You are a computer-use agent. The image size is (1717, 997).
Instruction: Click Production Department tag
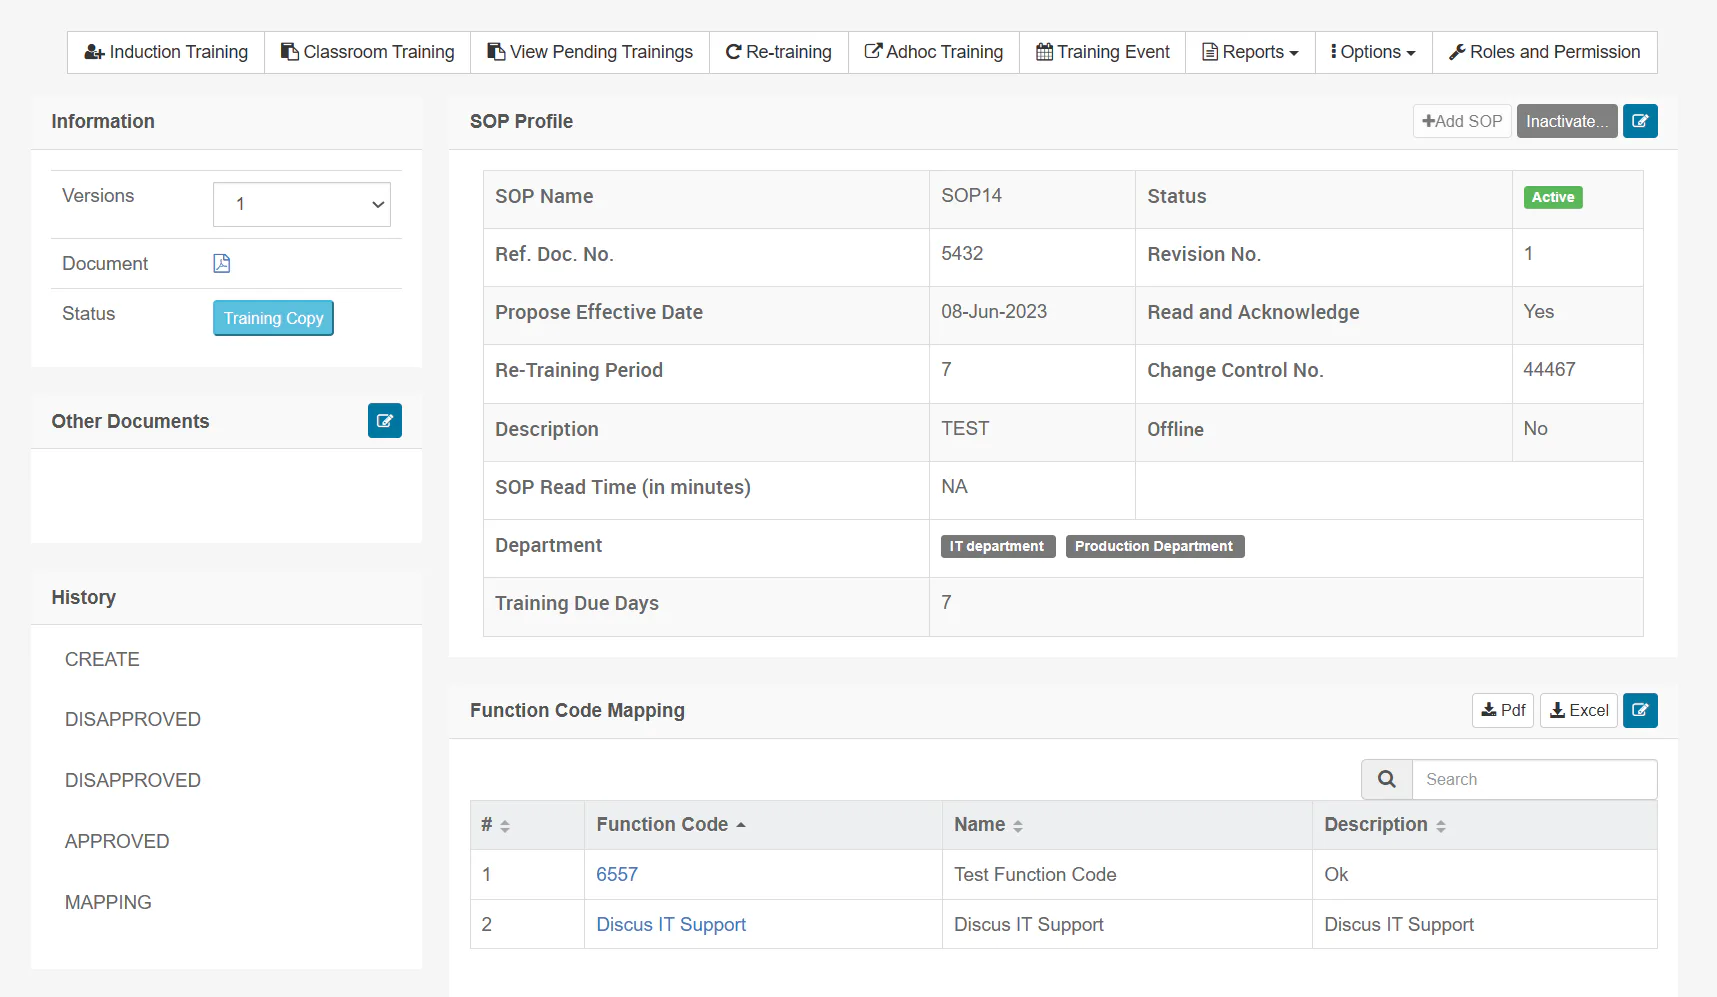tap(1155, 546)
